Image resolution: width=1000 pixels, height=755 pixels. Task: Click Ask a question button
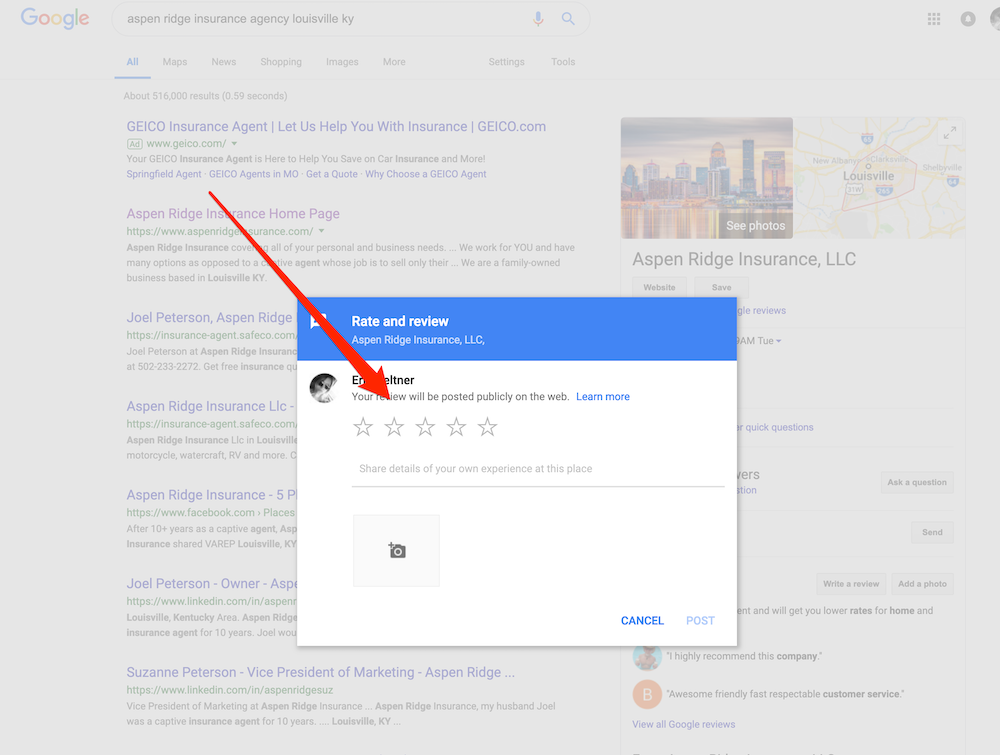(x=917, y=482)
